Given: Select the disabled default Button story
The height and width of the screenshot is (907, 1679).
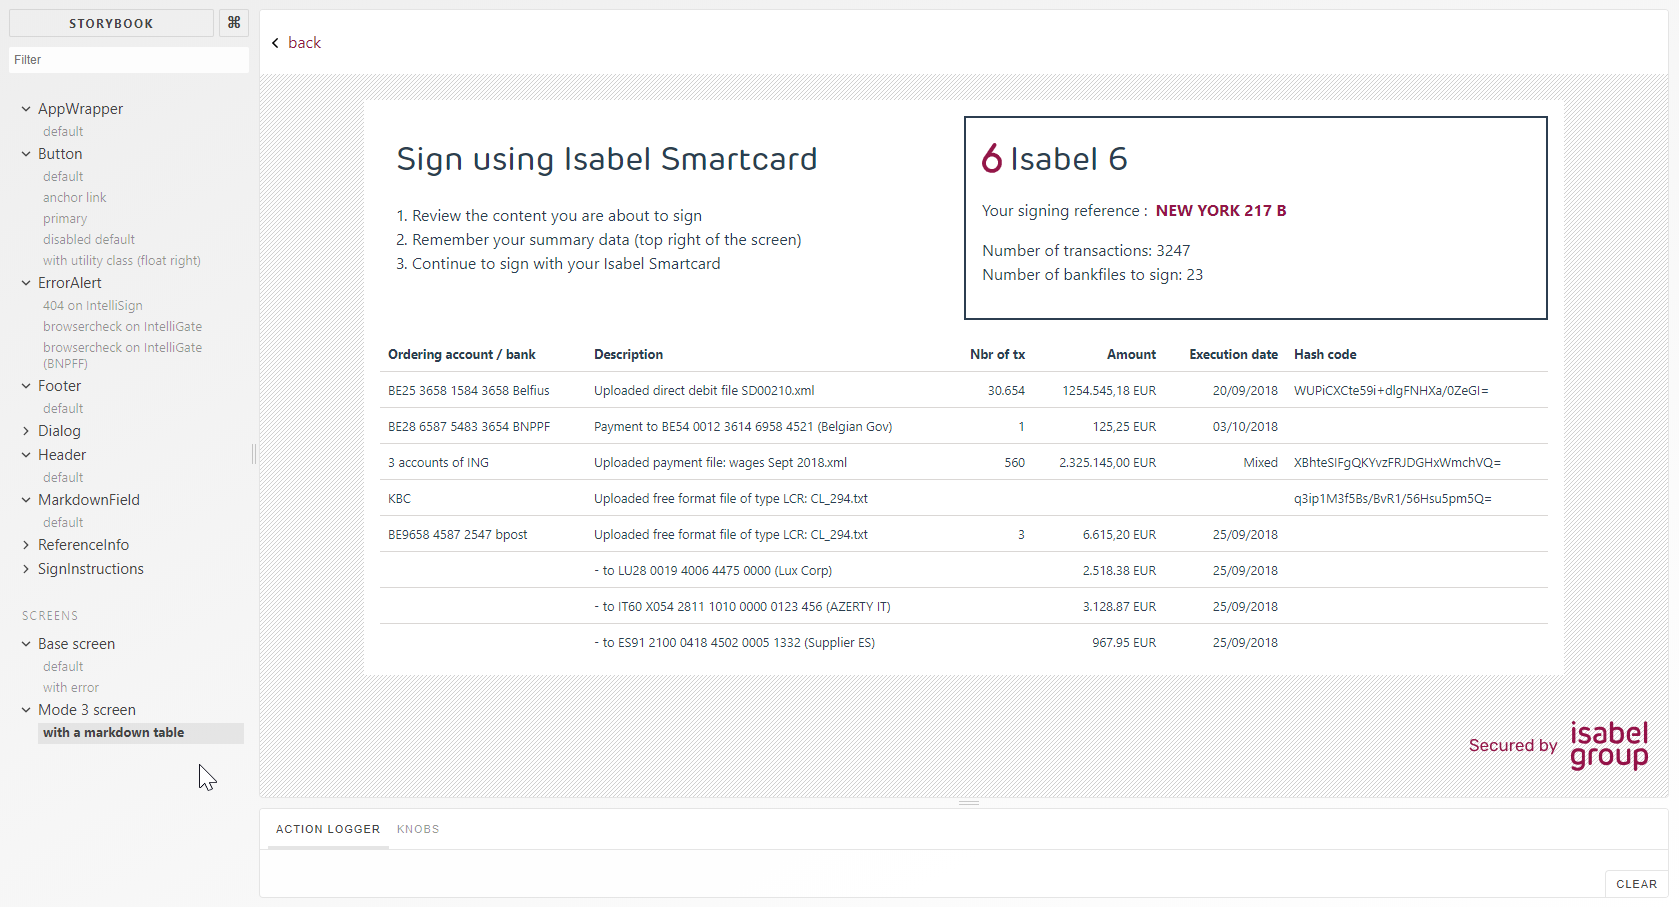Looking at the screenshot, I should [89, 240].
